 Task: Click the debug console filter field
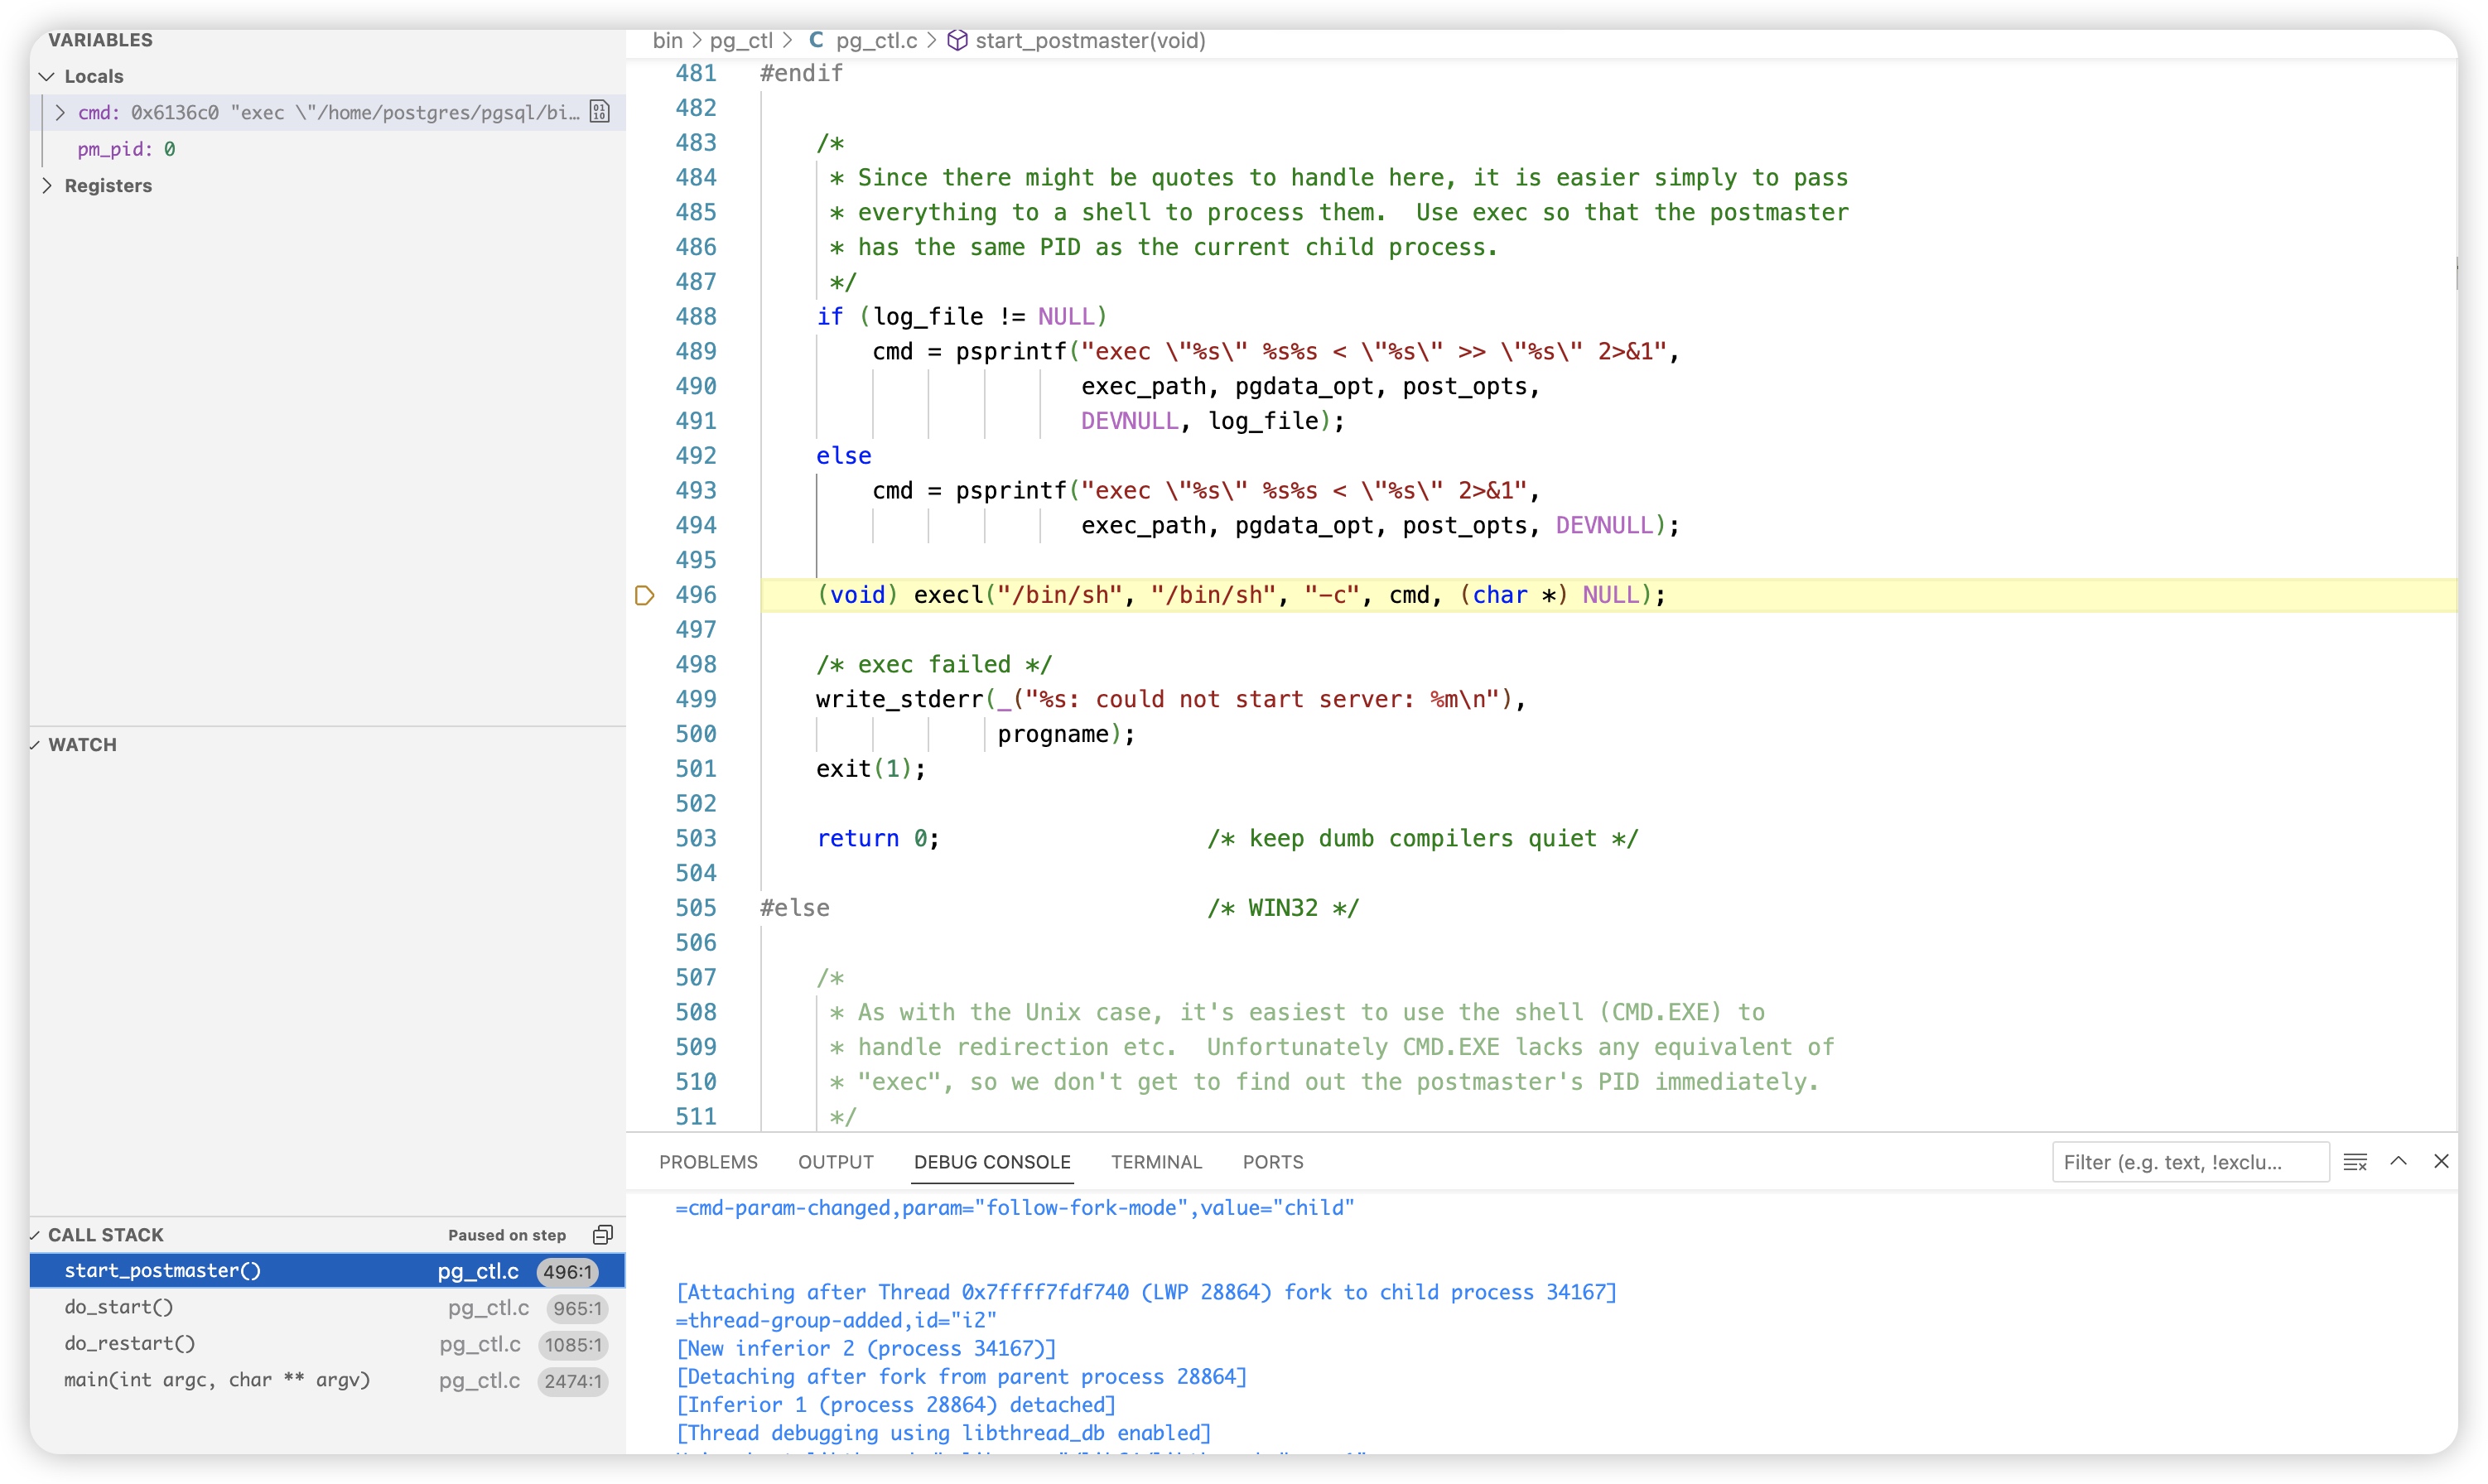(x=2189, y=1162)
